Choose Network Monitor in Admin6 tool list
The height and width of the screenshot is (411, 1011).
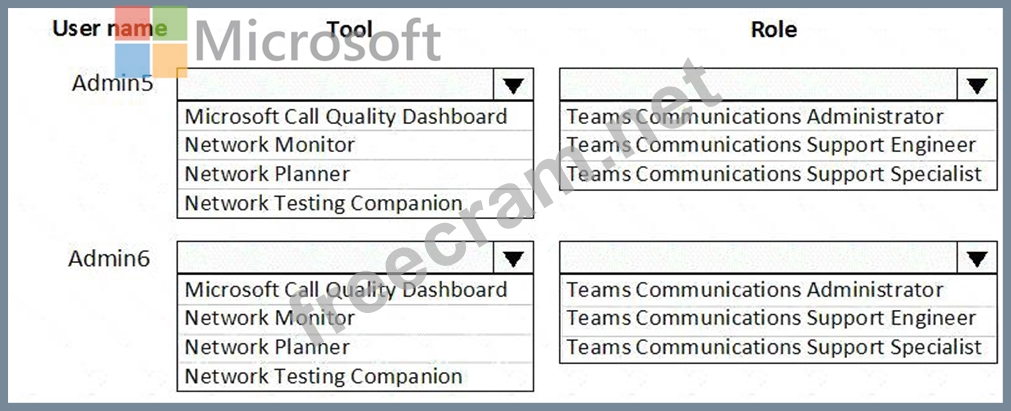270,318
